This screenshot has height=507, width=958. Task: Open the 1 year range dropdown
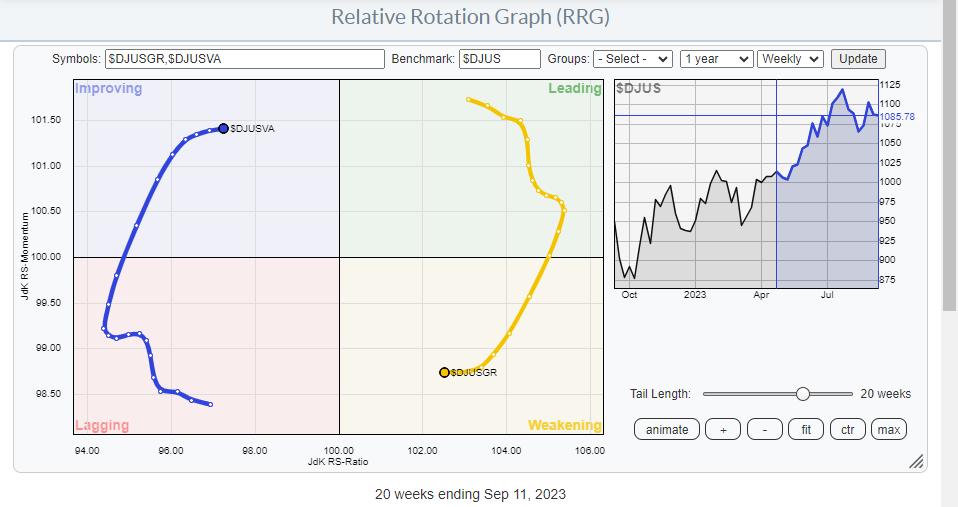click(715, 59)
